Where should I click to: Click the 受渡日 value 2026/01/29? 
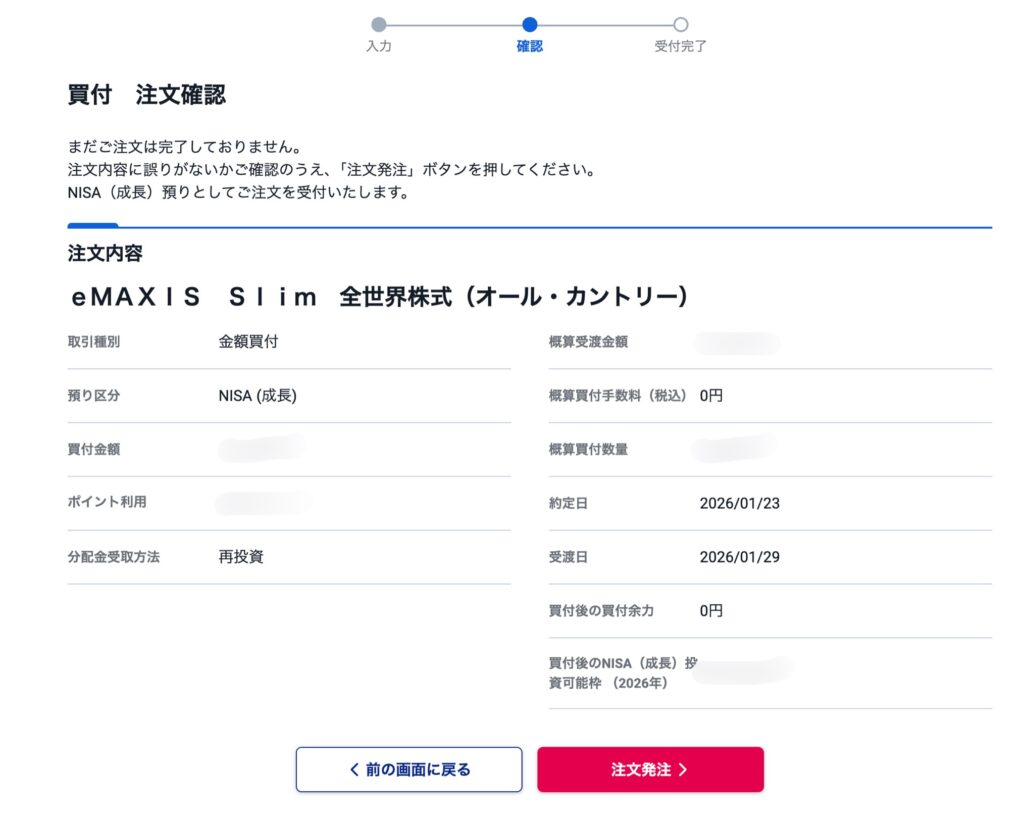click(739, 557)
